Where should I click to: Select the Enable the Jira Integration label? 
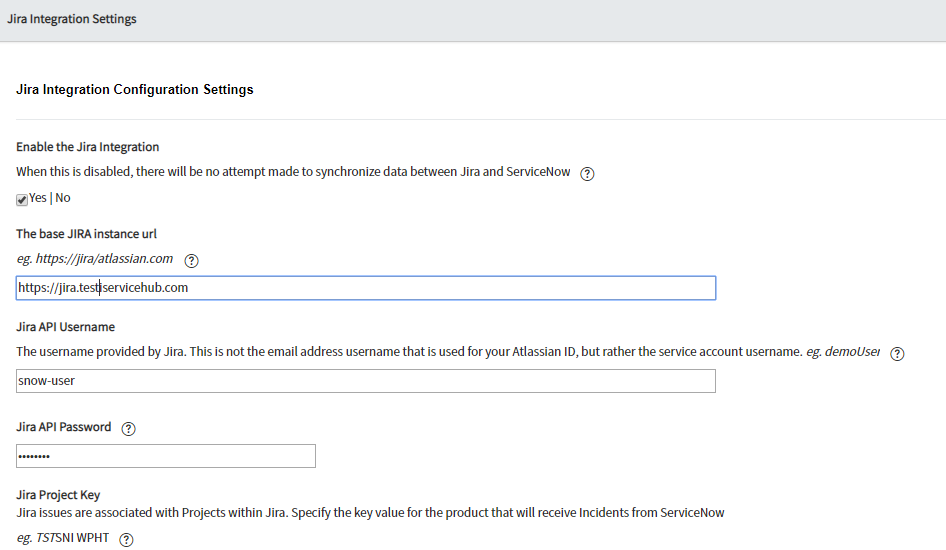click(x=87, y=147)
